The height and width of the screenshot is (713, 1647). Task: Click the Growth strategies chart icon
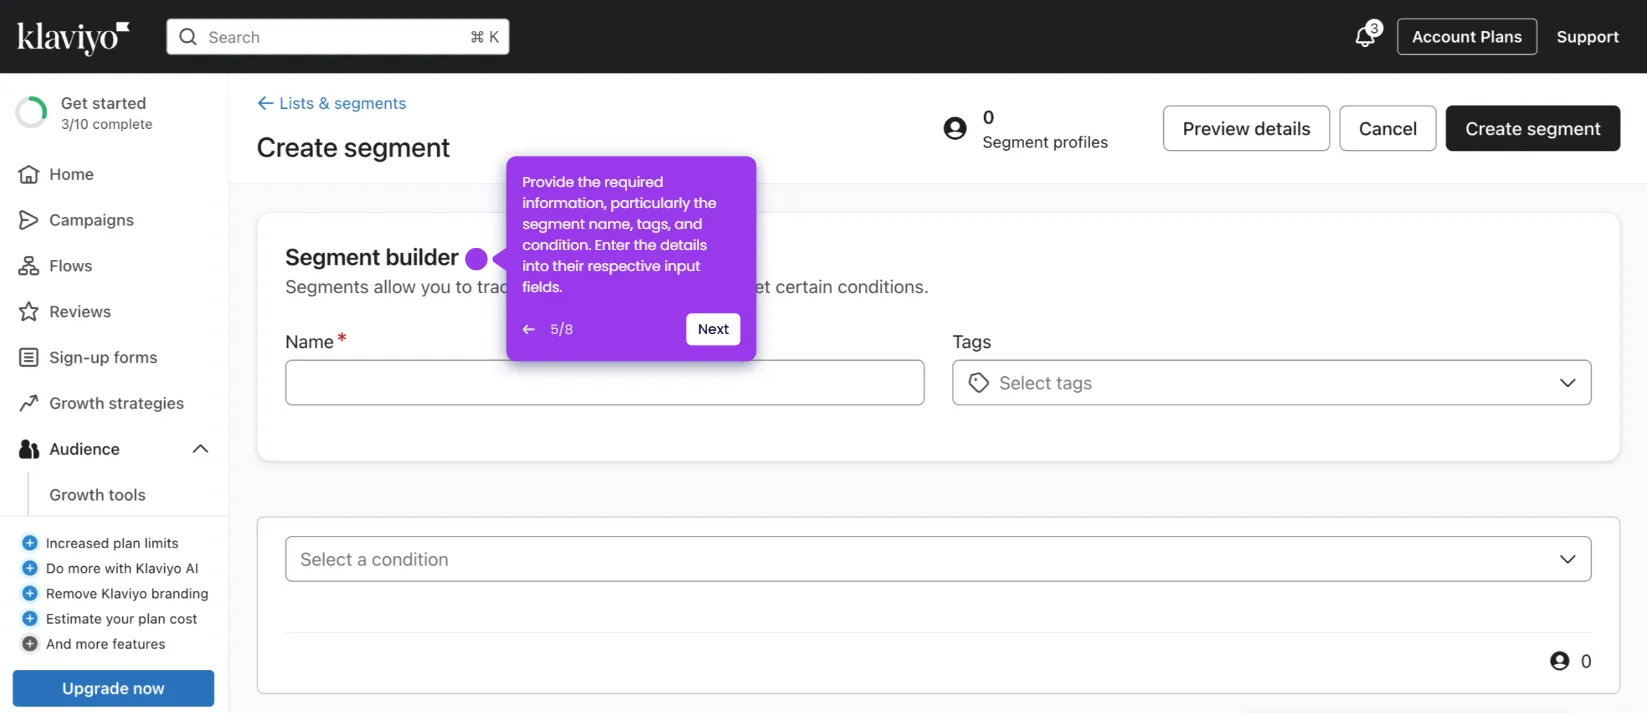(29, 404)
